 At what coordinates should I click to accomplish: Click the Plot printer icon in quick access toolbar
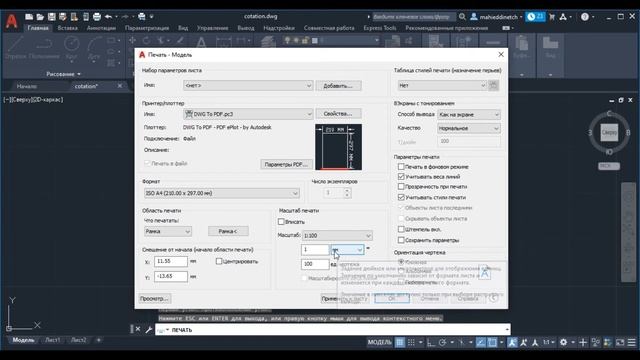click(x=97, y=17)
